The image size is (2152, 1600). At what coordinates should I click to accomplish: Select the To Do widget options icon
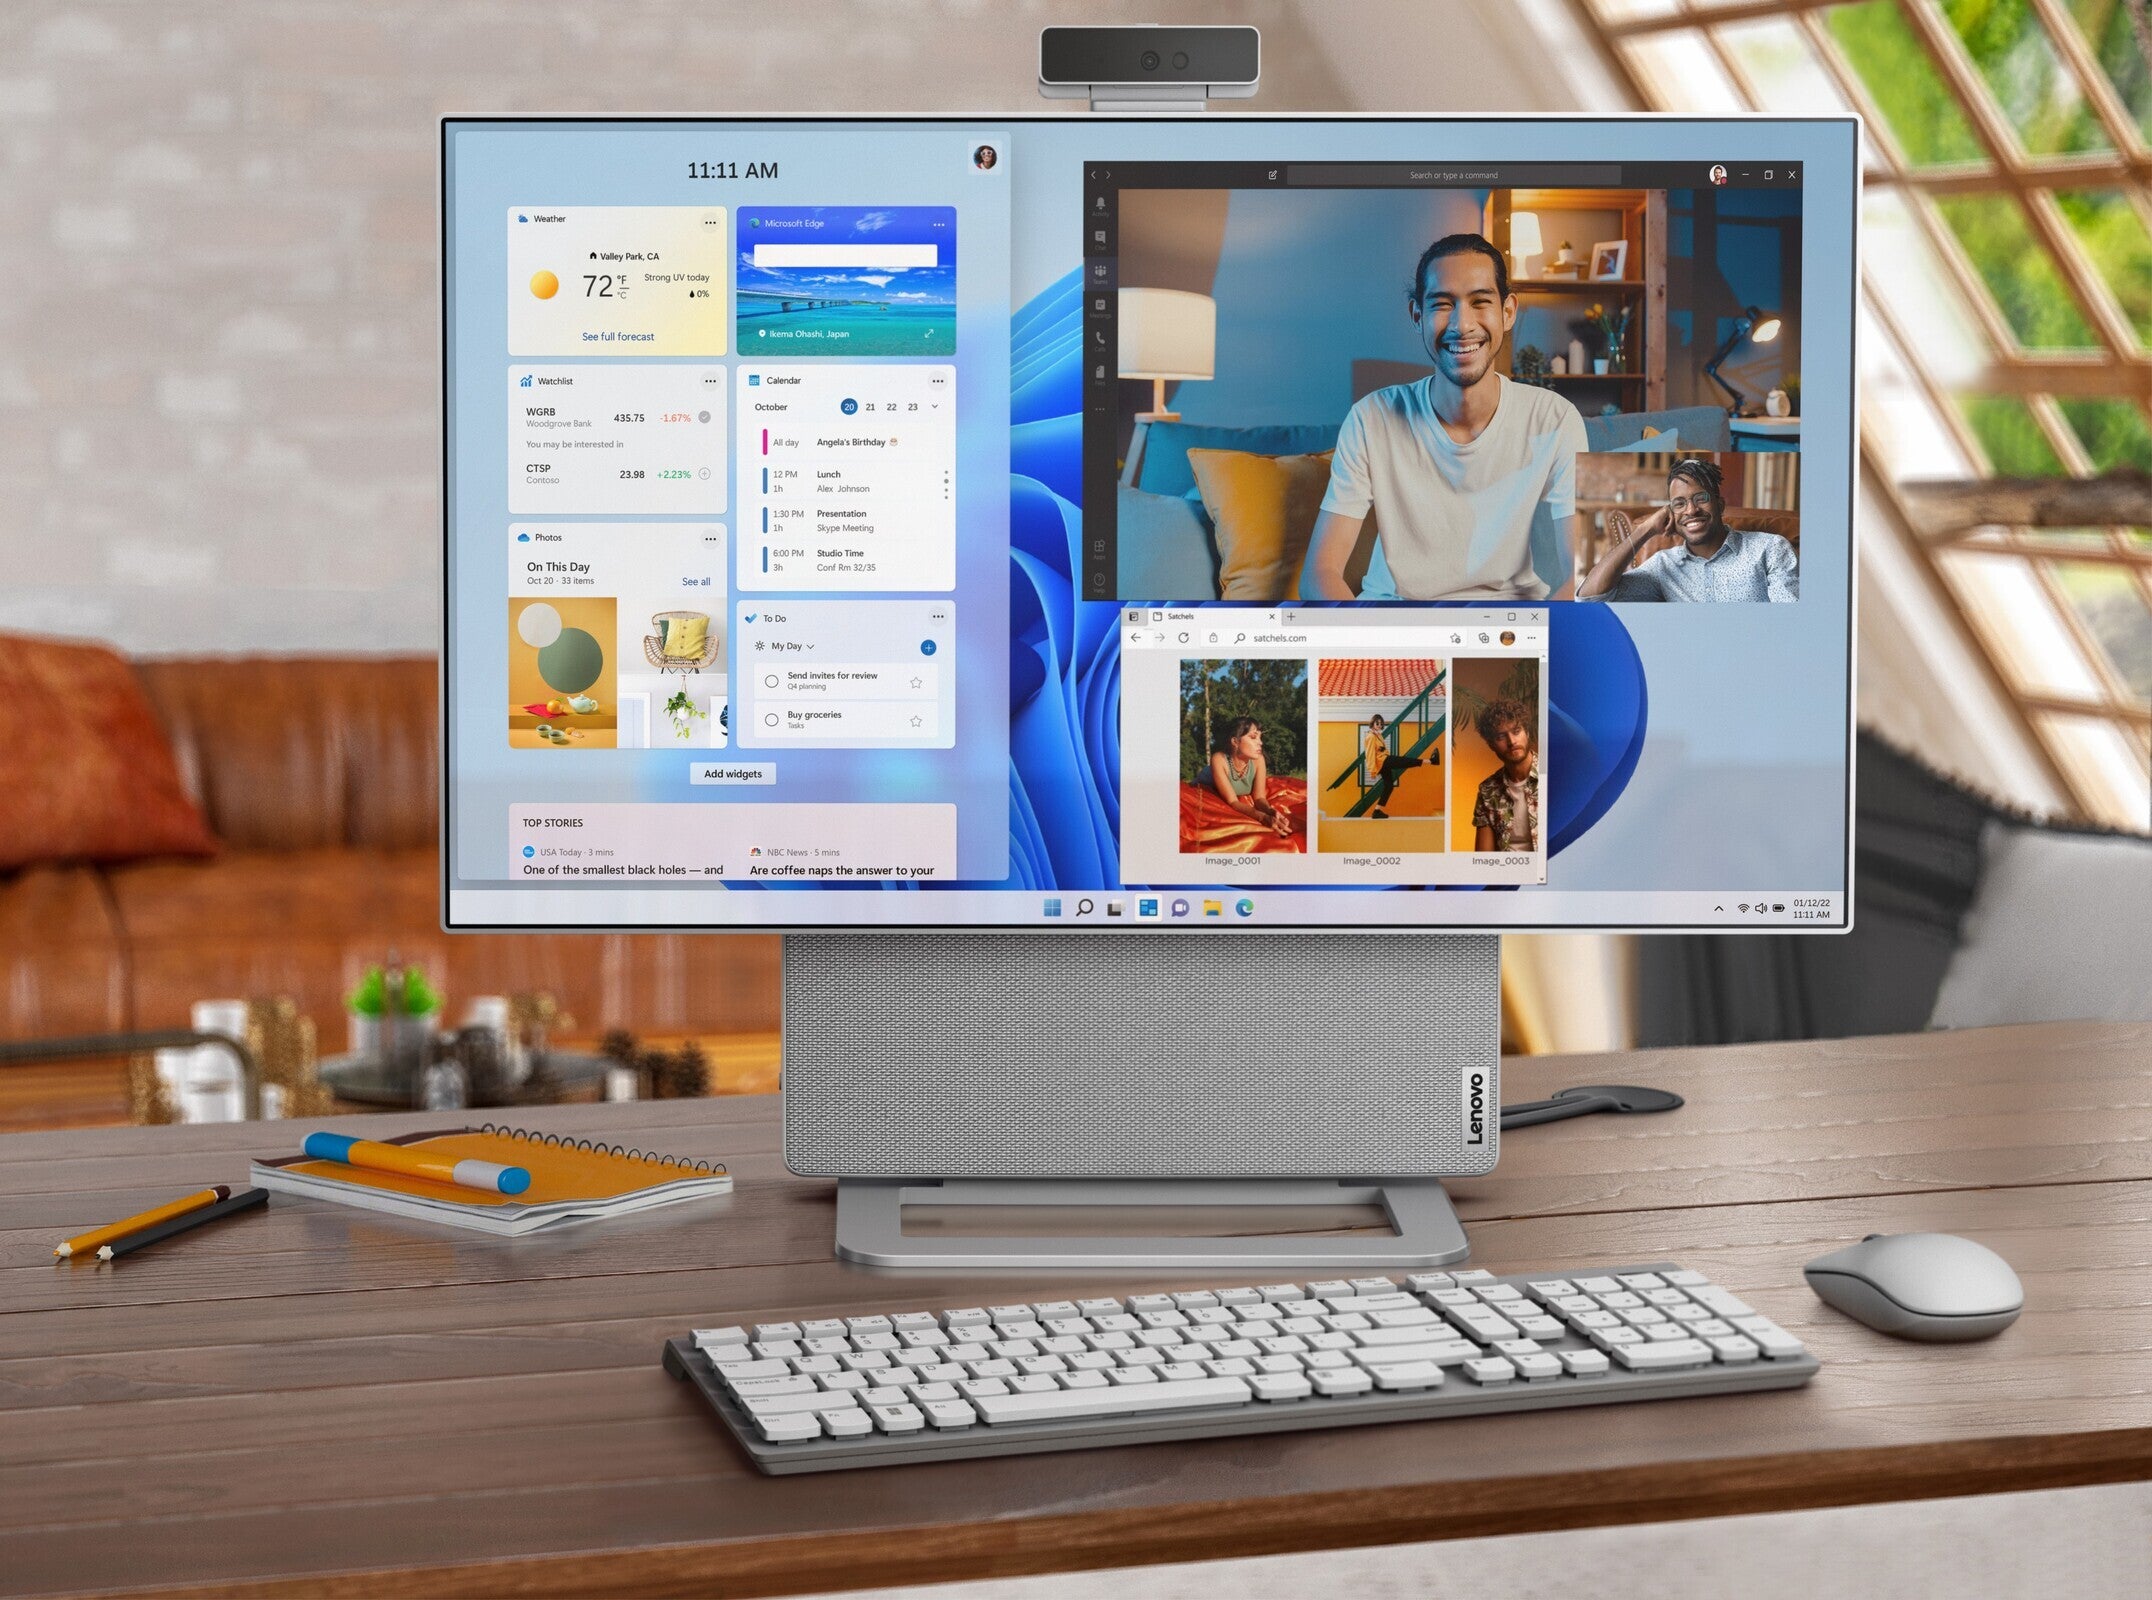pos(936,615)
